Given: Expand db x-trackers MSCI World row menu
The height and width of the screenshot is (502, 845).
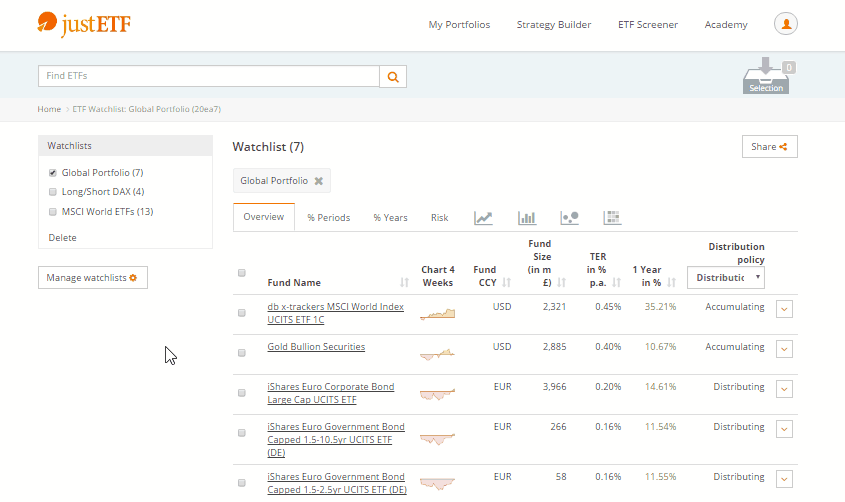Looking at the screenshot, I should pos(784,308).
